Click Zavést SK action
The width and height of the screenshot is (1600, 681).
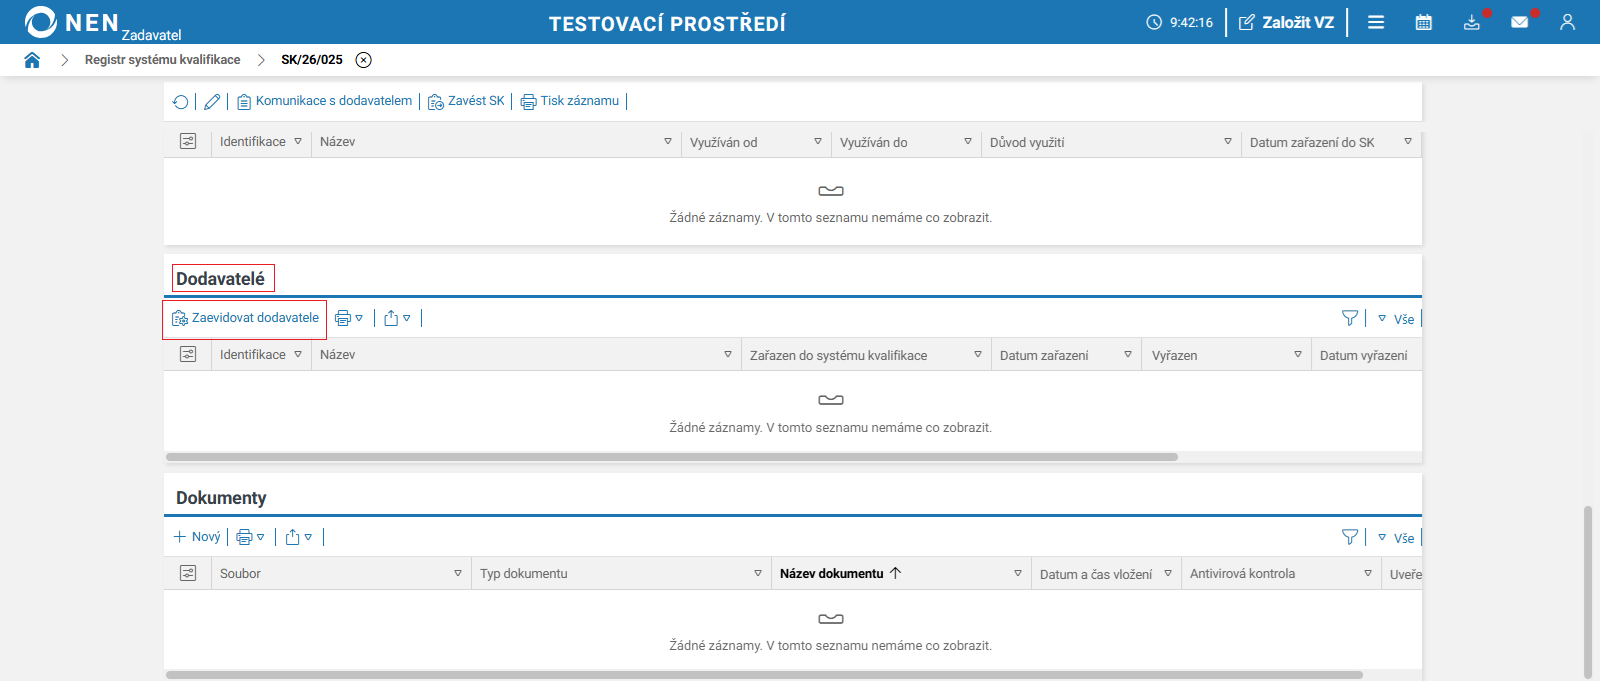pos(466,101)
